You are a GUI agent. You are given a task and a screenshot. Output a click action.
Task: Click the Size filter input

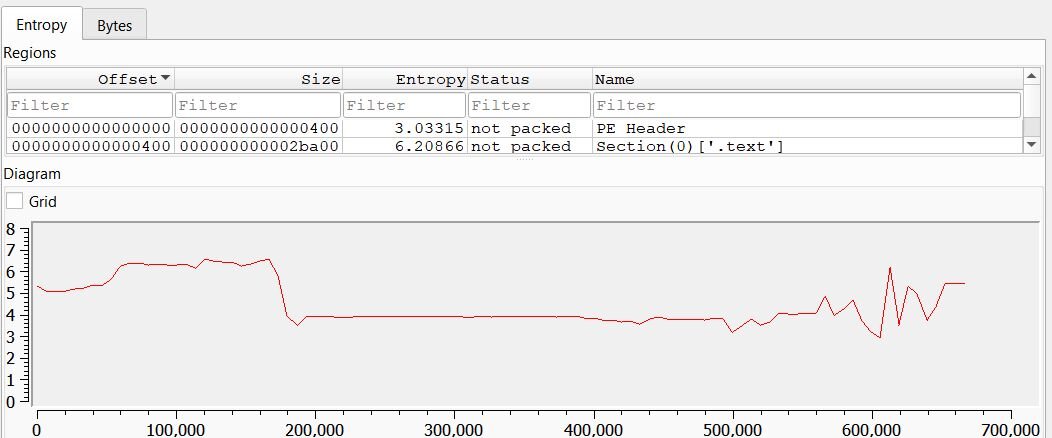click(x=258, y=105)
